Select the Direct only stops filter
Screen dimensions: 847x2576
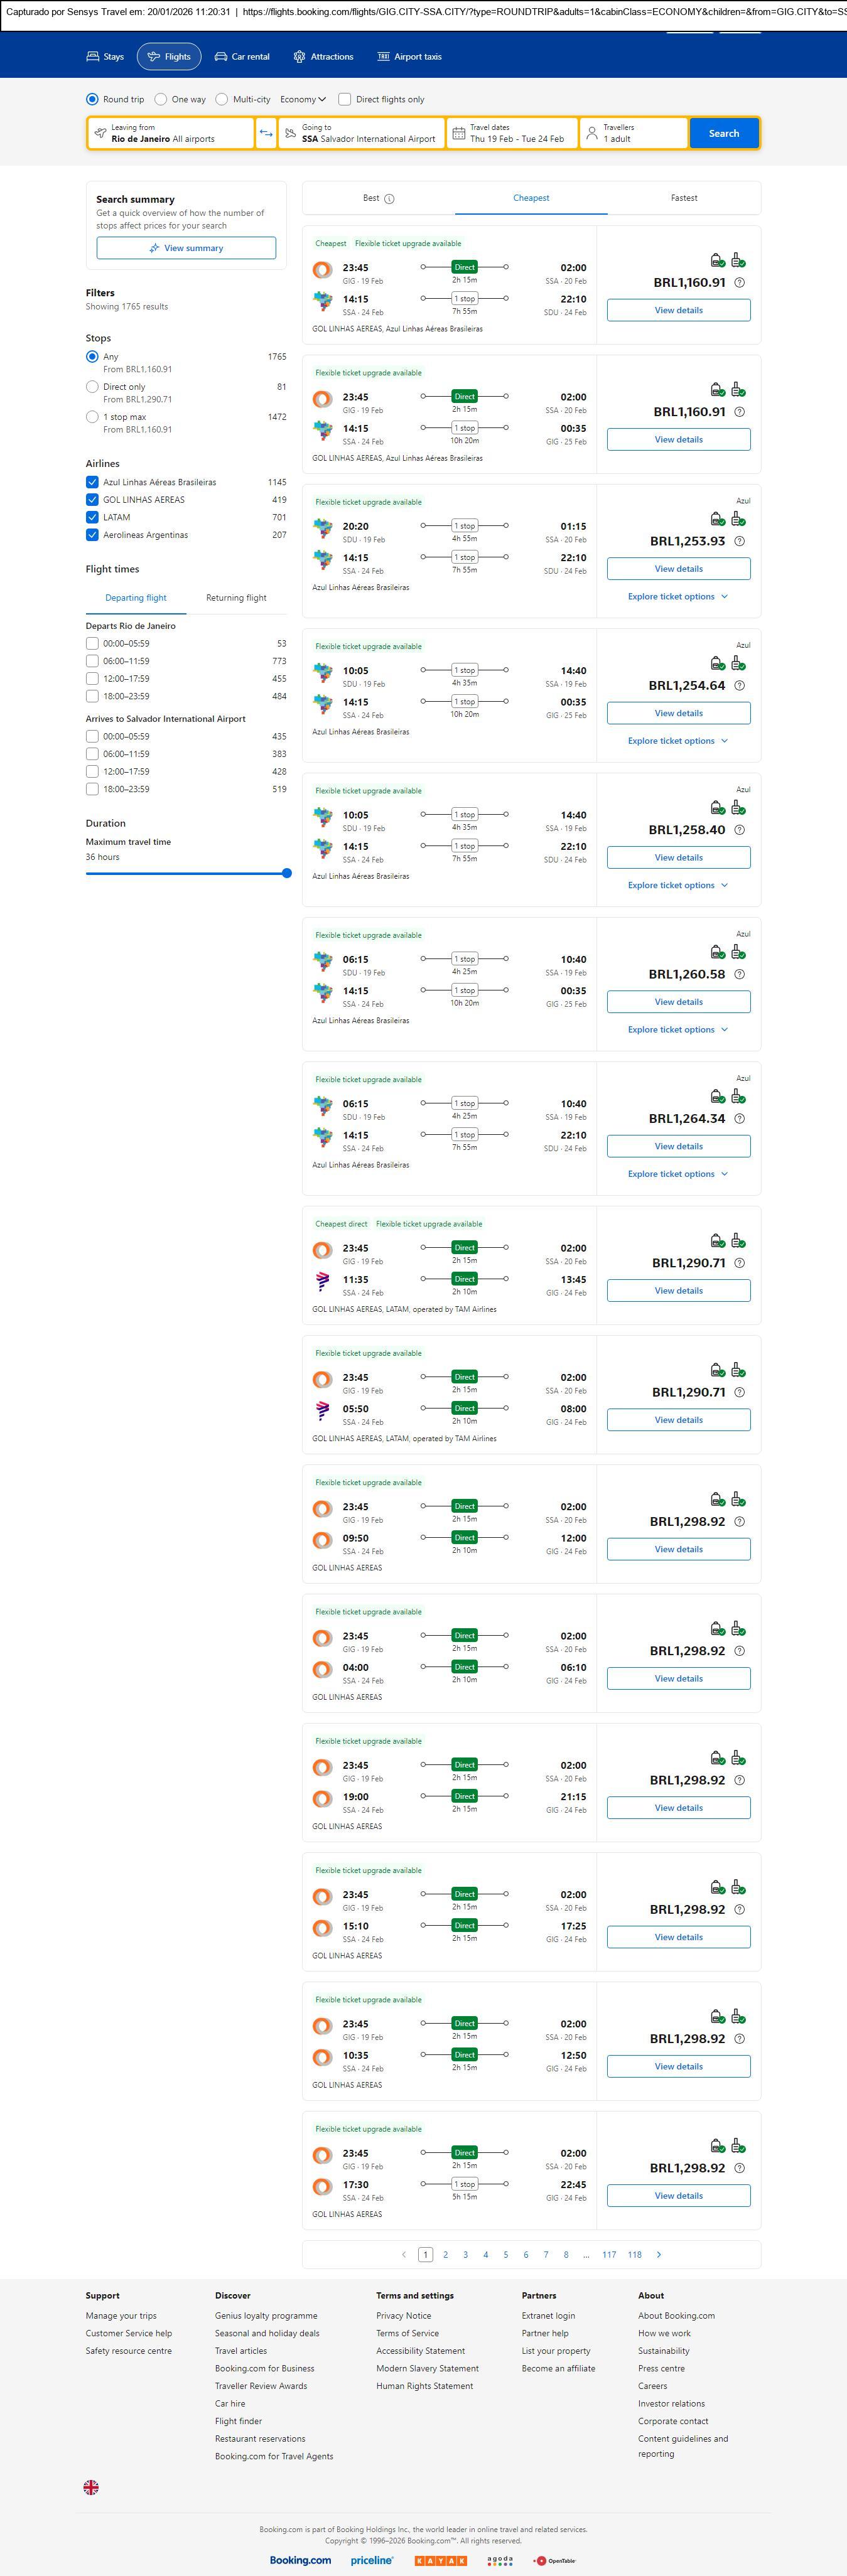pyautogui.click(x=92, y=387)
